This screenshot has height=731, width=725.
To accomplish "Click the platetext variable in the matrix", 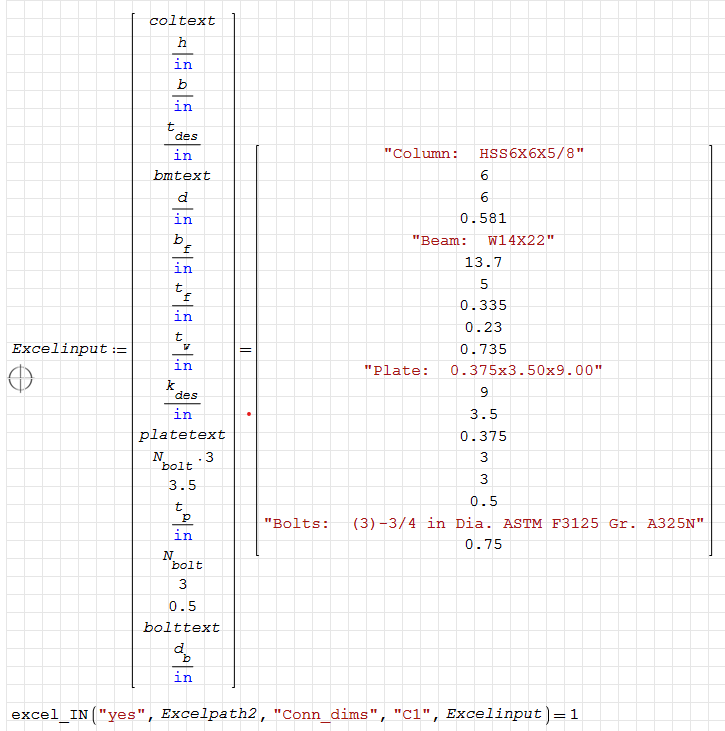I will pyautogui.click(x=182, y=435).
